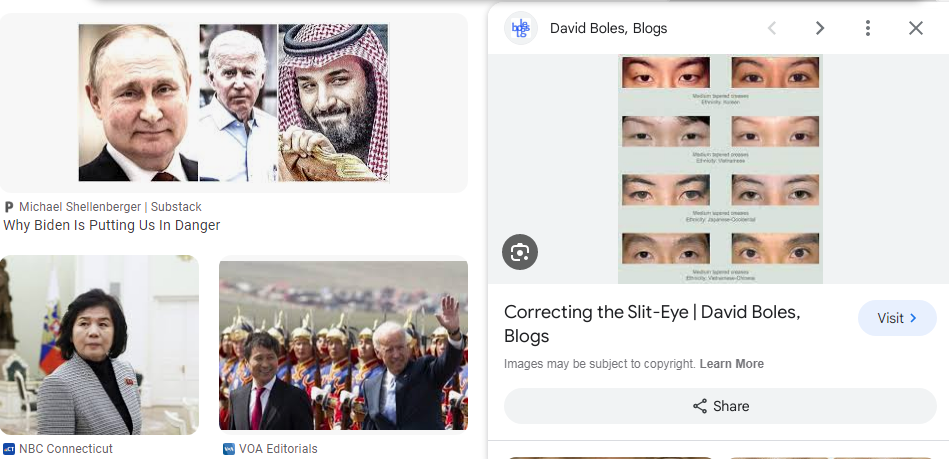Click the Substack favicon beside Michael Shellenberger
Image resolution: width=949 pixels, height=459 pixels.
(x=9, y=207)
